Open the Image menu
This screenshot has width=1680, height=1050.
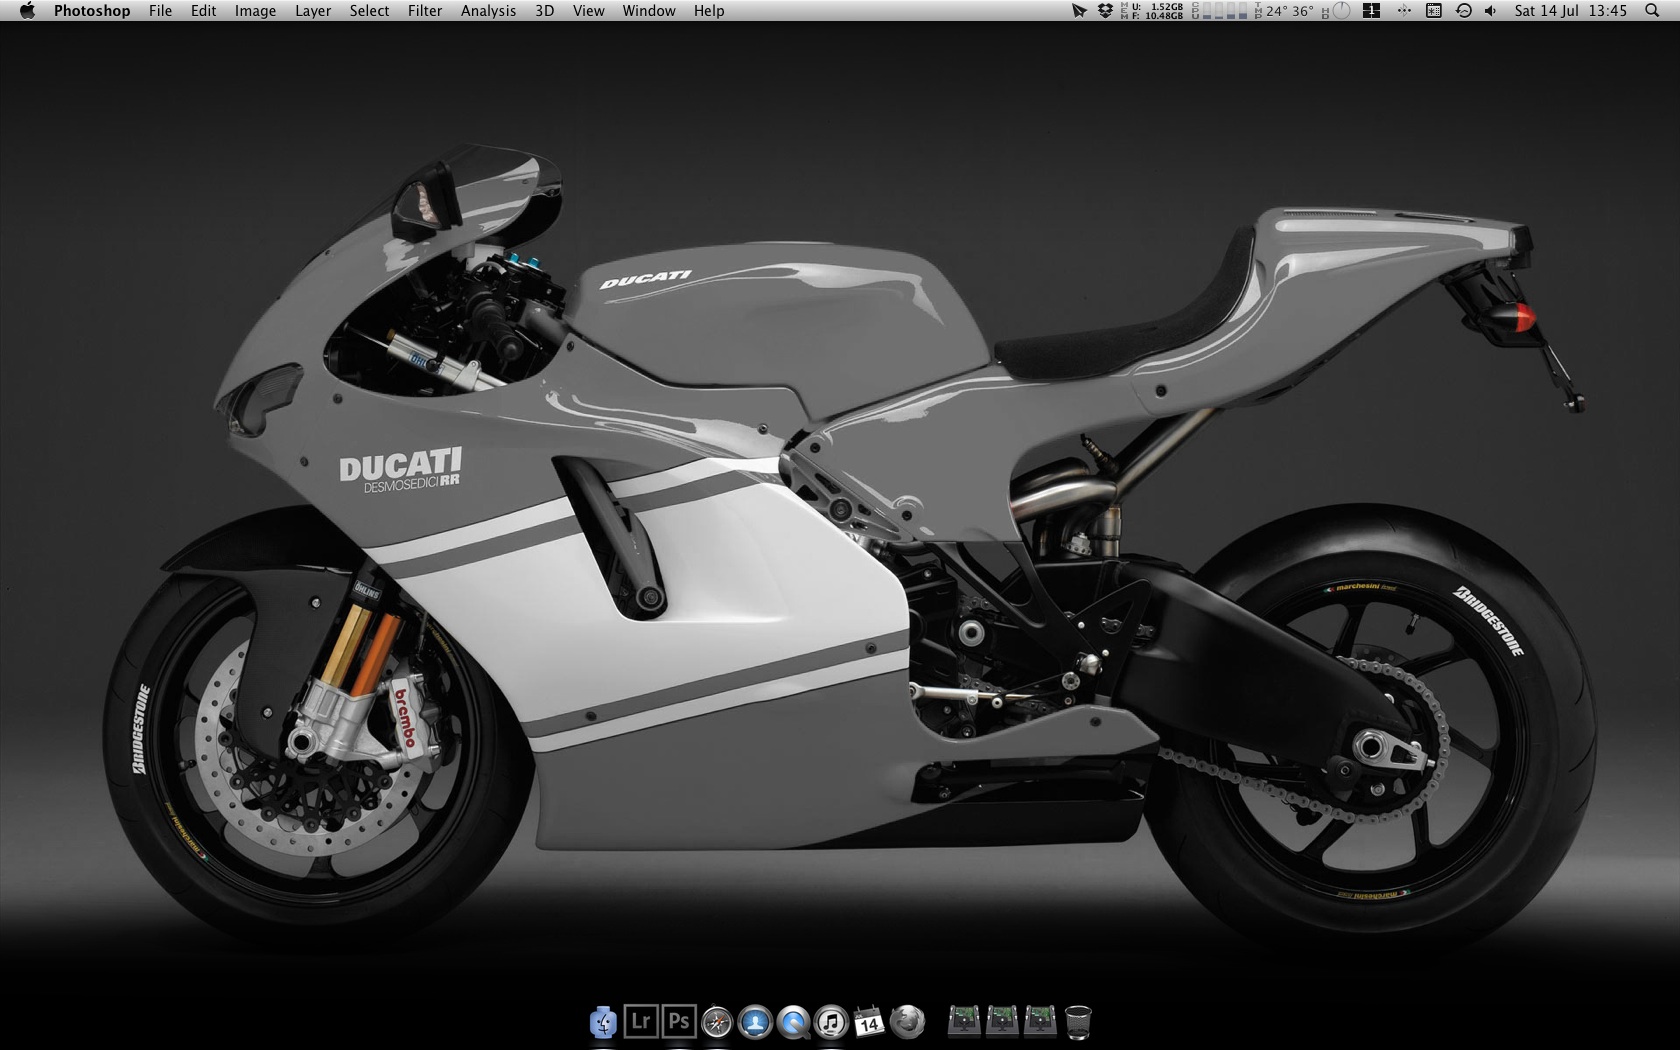[255, 11]
